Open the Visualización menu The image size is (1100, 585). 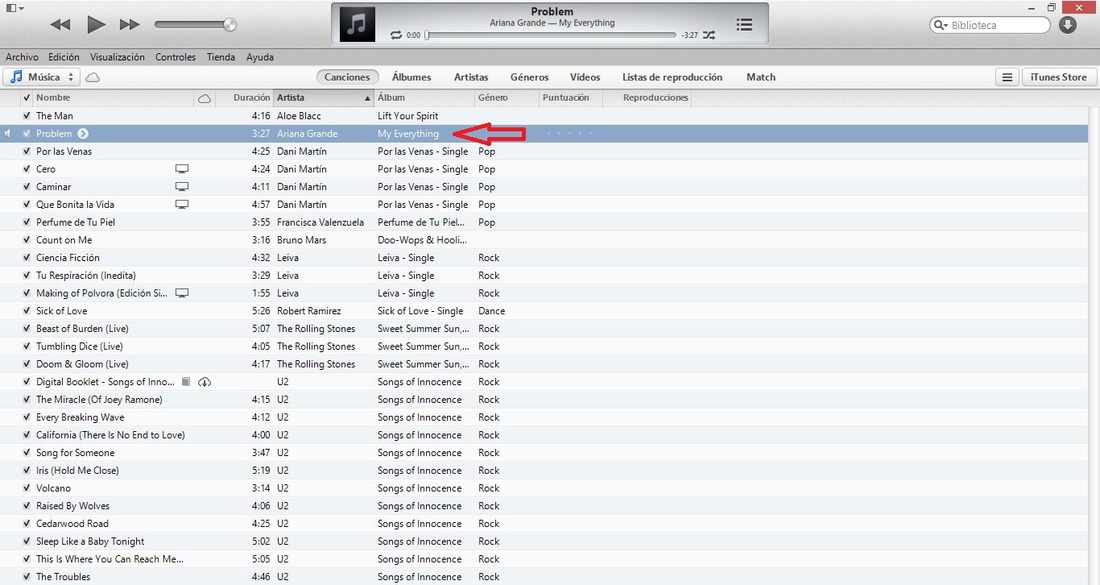pos(117,58)
